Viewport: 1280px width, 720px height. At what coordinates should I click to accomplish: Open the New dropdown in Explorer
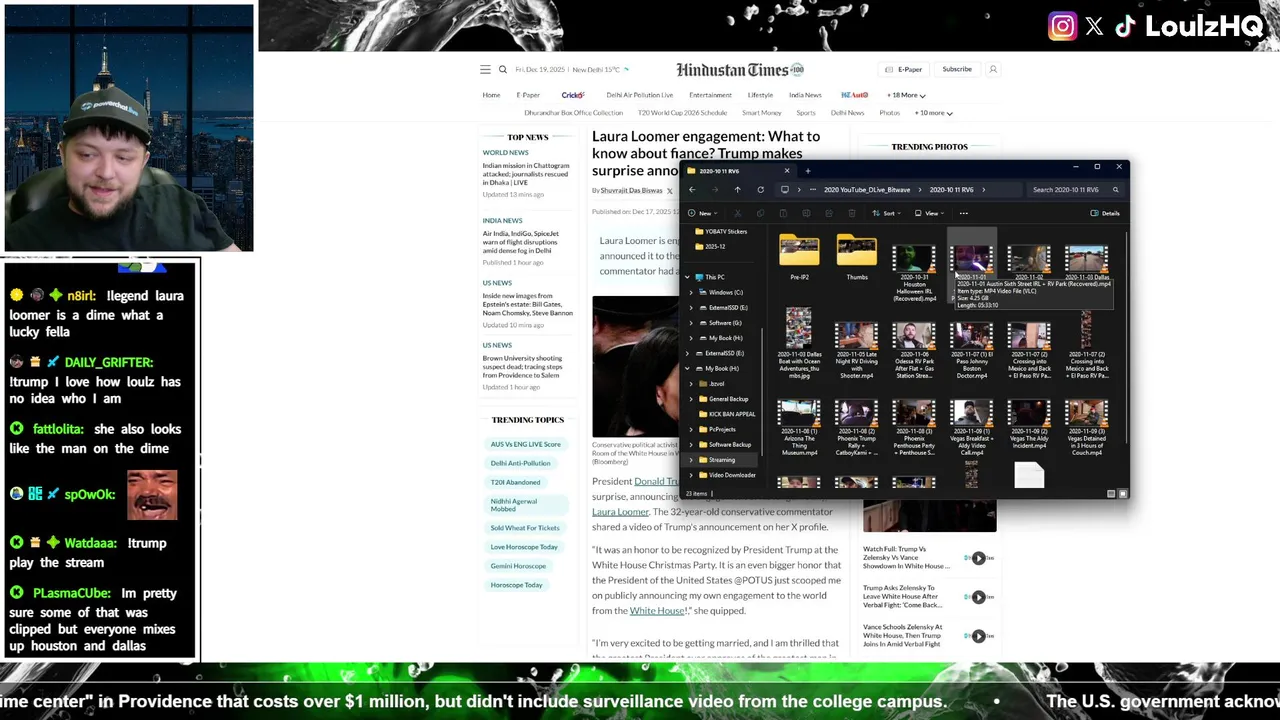(701, 213)
